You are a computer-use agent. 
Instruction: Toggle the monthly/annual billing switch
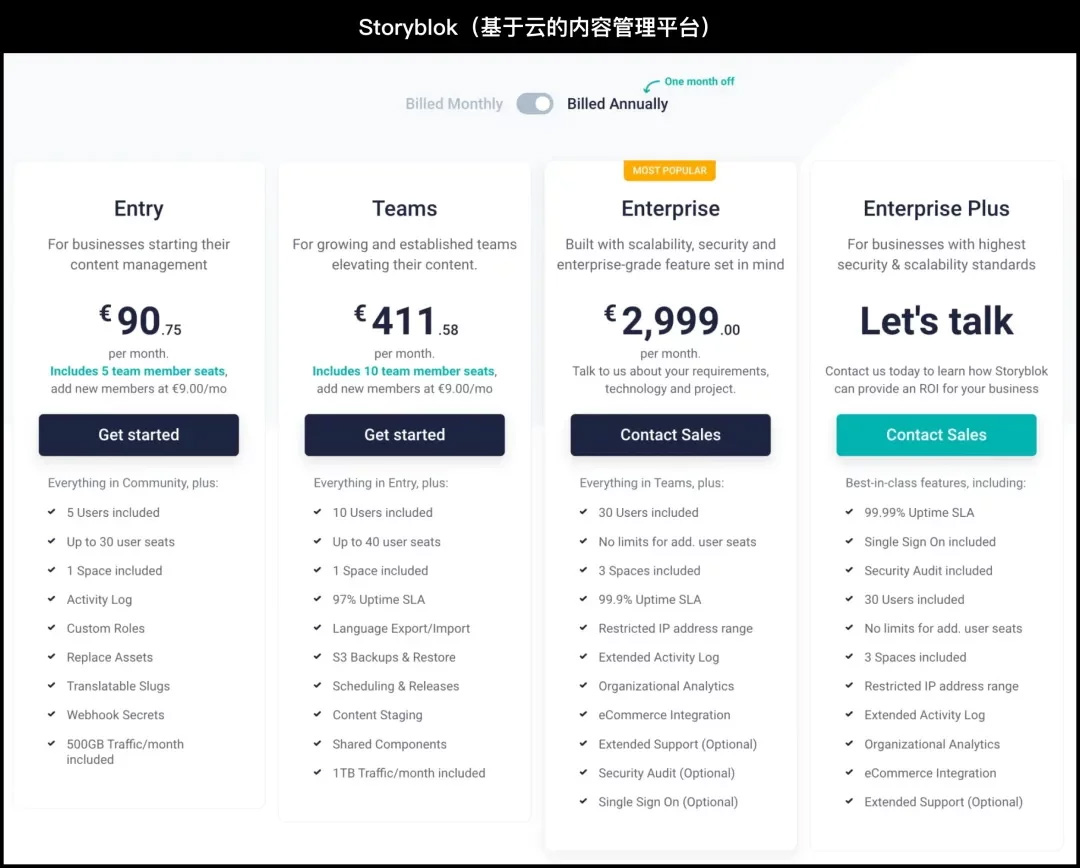(534, 104)
